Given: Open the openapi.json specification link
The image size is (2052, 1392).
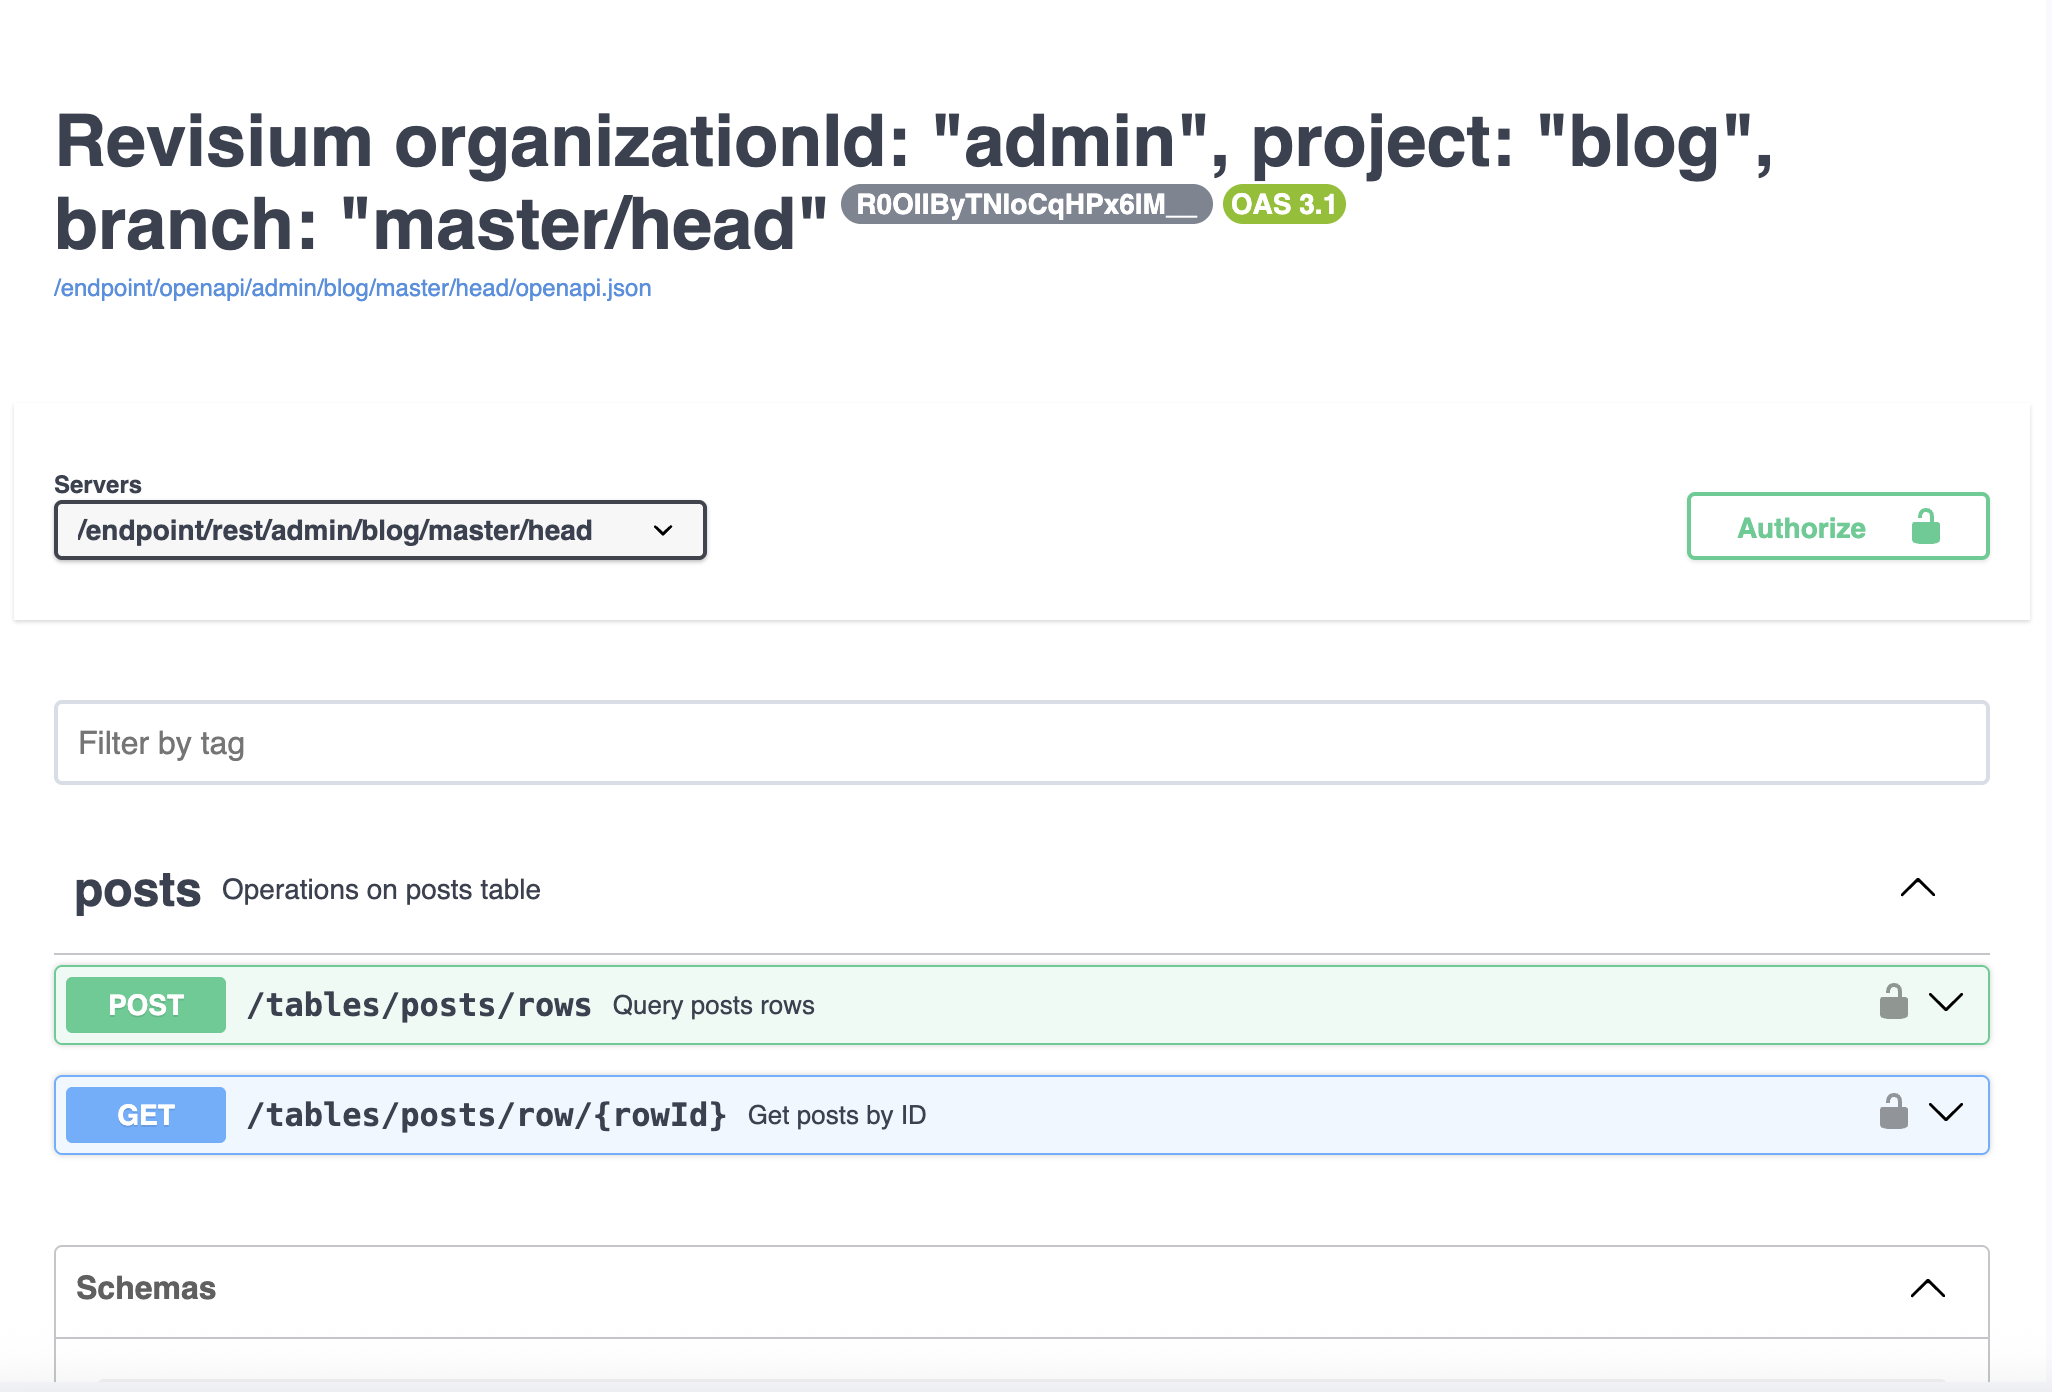Looking at the screenshot, I should tap(352, 287).
